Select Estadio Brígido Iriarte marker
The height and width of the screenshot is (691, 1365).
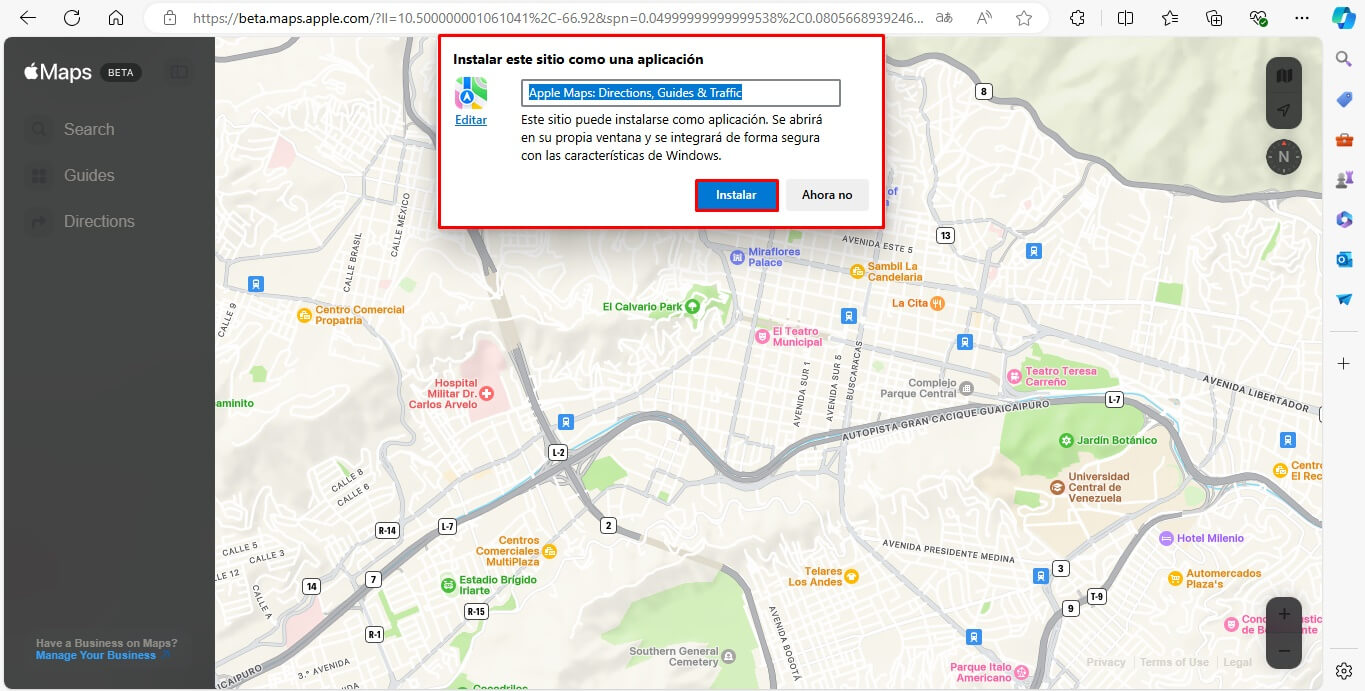(x=449, y=584)
